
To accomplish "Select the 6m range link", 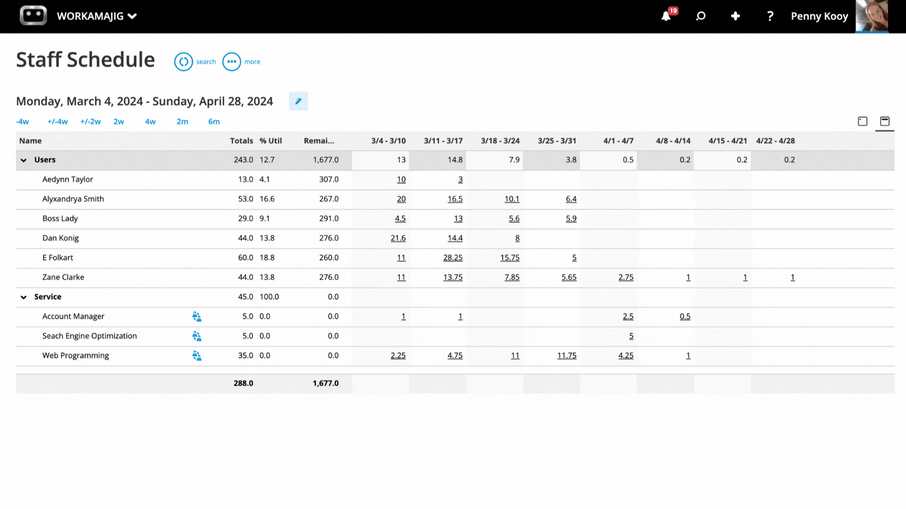I will pos(214,121).
